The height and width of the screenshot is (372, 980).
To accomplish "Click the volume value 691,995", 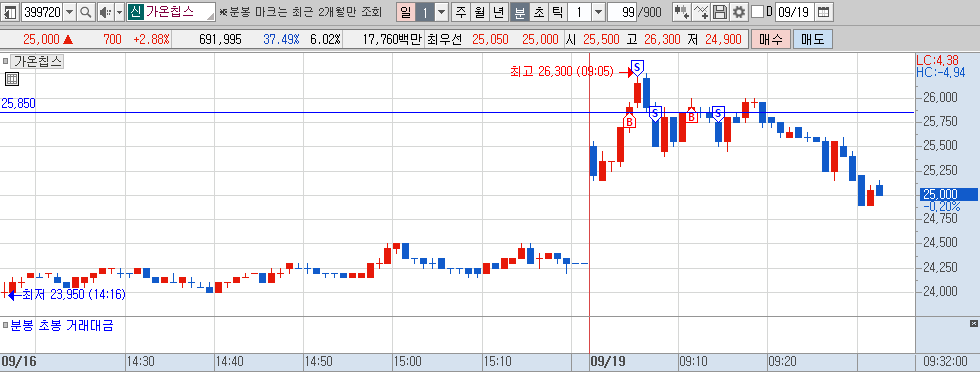I will (x=220, y=39).
